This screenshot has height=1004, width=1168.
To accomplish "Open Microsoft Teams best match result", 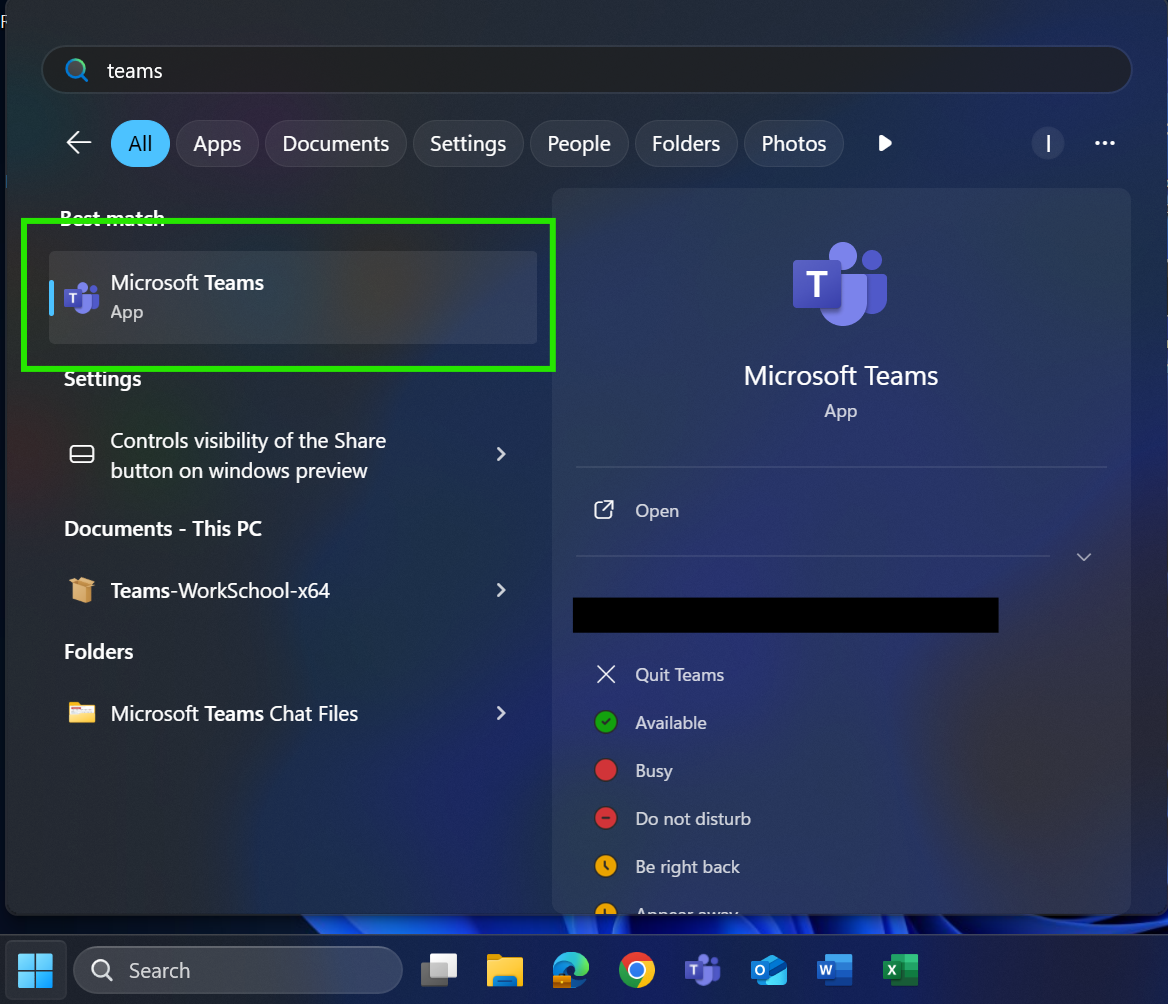I will 293,297.
